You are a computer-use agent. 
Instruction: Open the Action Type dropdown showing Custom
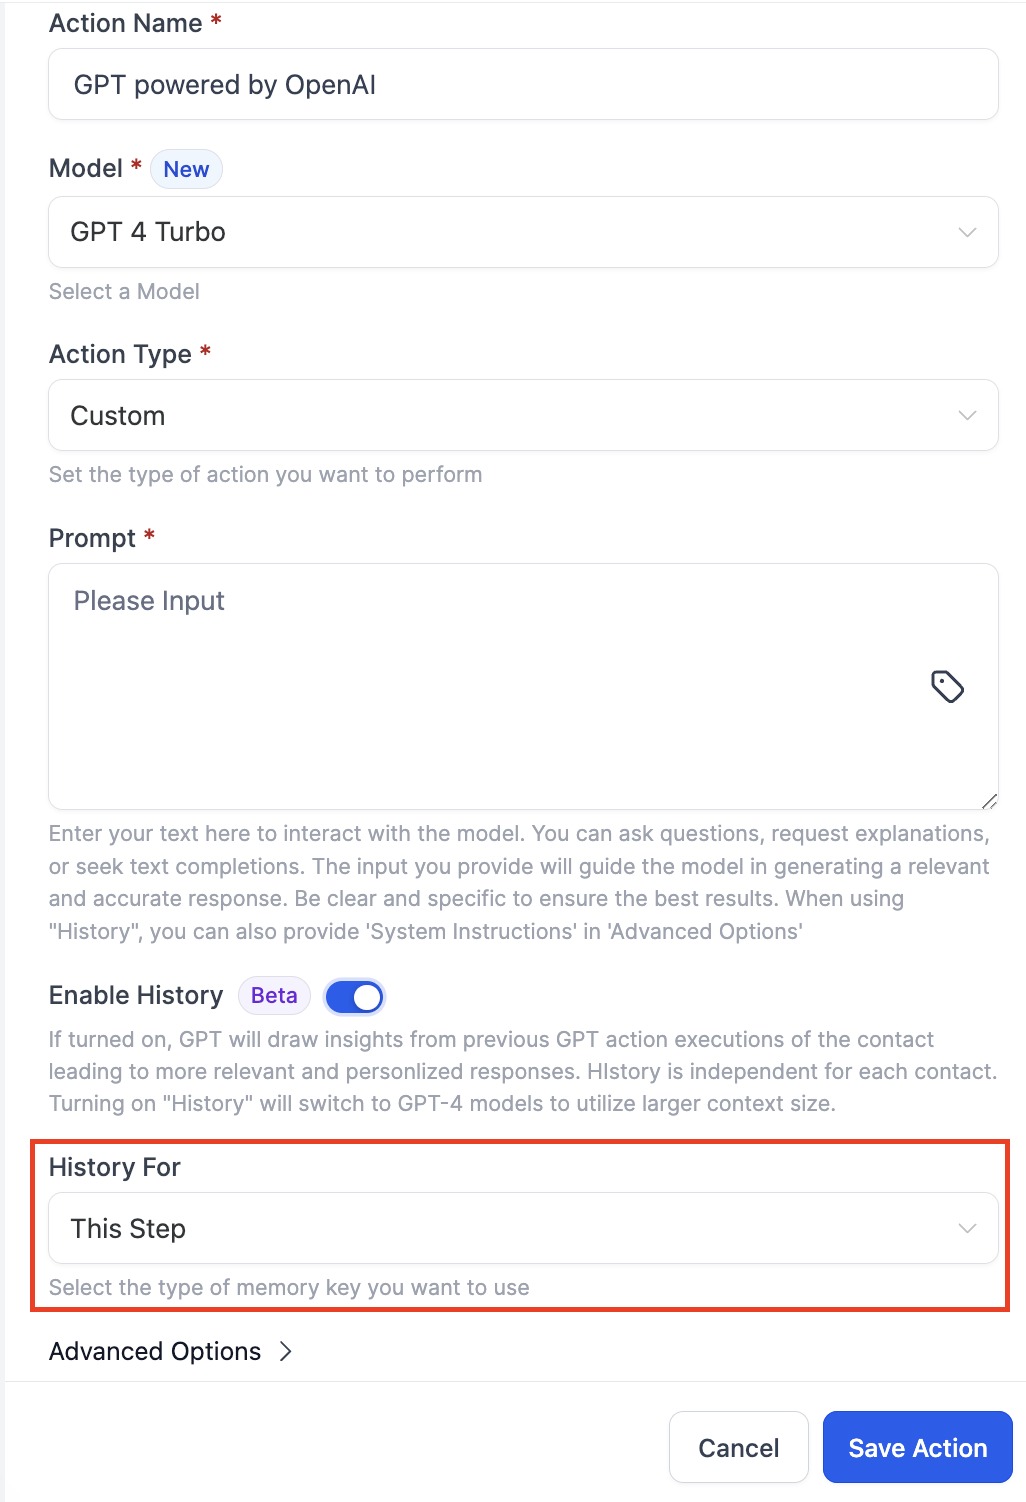(x=523, y=415)
